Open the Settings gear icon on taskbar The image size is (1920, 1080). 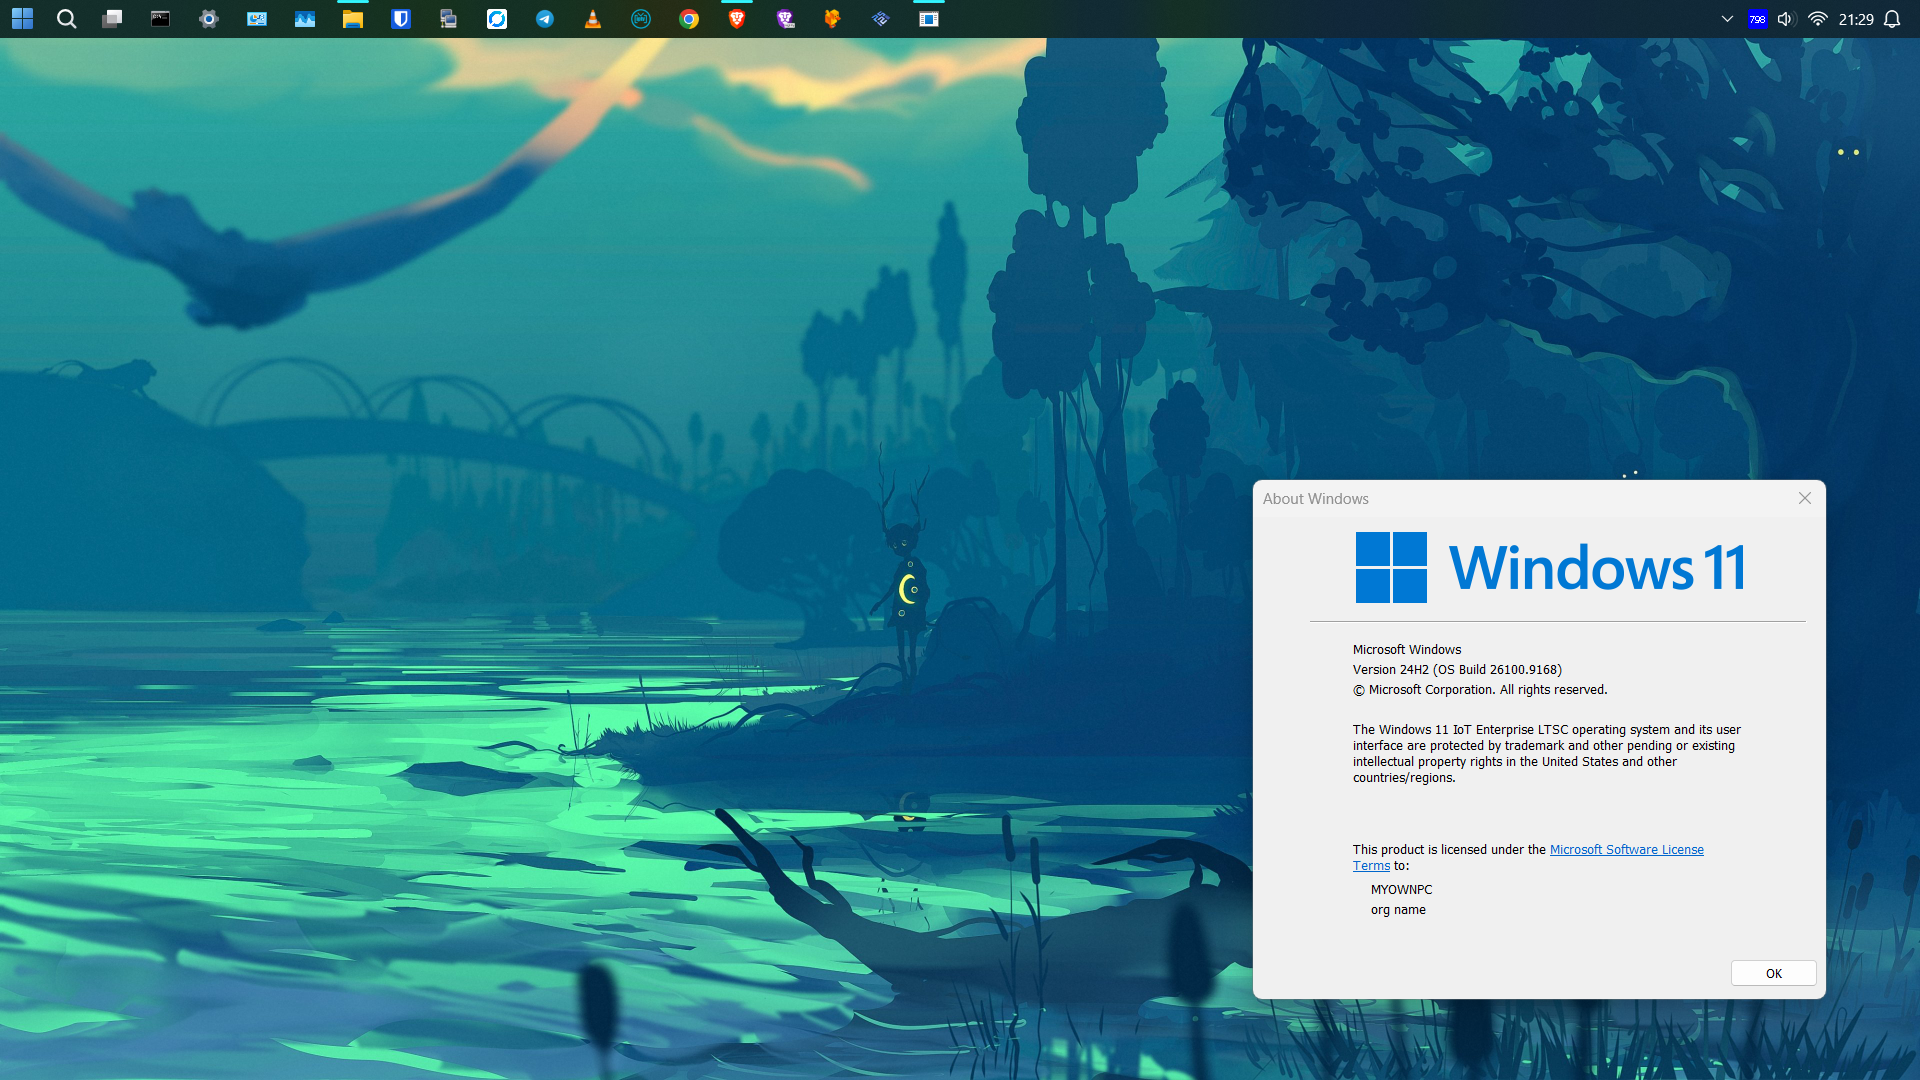click(x=208, y=19)
